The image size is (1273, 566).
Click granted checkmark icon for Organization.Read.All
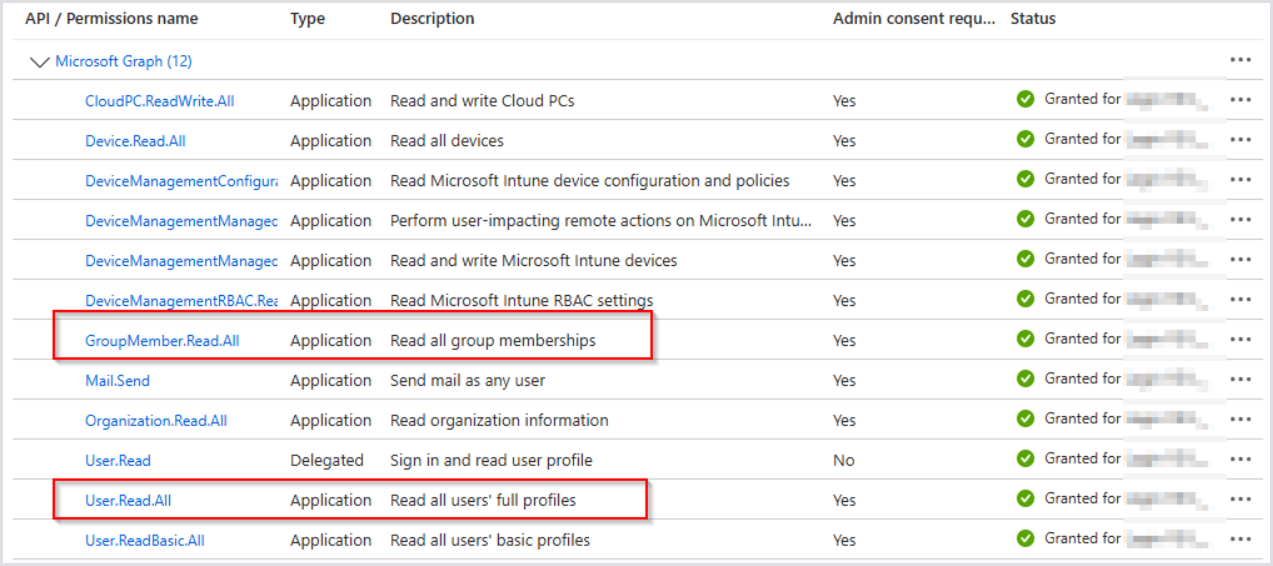(x=1025, y=419)
